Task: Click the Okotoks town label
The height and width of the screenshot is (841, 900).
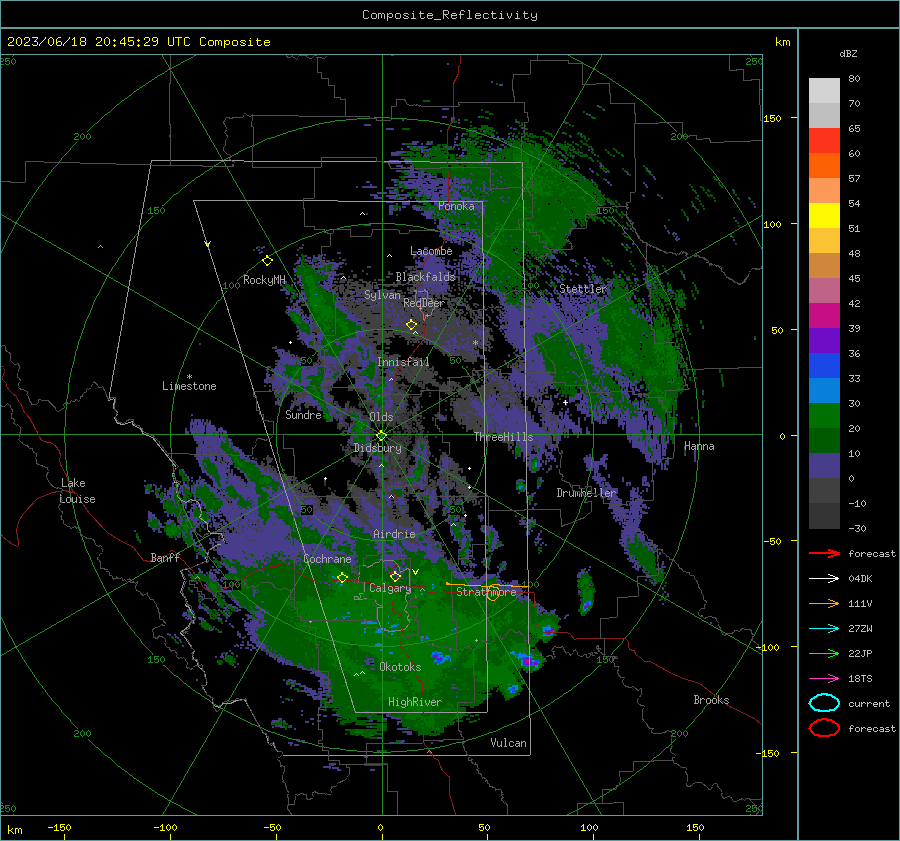Action: (400, 667)
